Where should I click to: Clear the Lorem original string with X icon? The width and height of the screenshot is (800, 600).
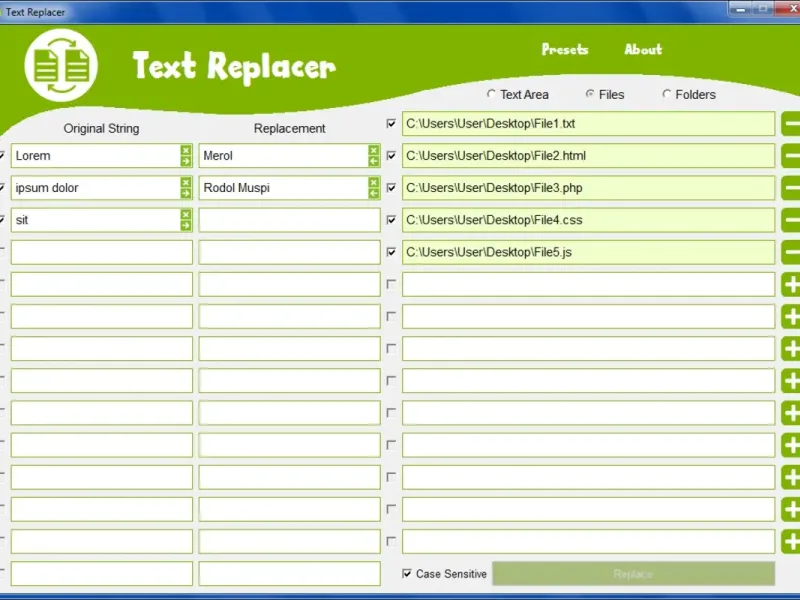[x=186, y=150]
